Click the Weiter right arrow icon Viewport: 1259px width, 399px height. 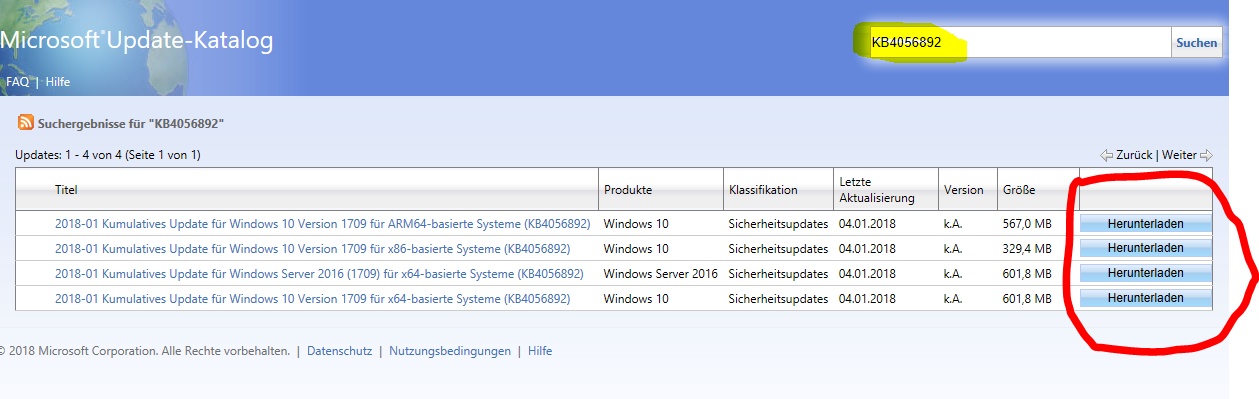pos(1206,155)
